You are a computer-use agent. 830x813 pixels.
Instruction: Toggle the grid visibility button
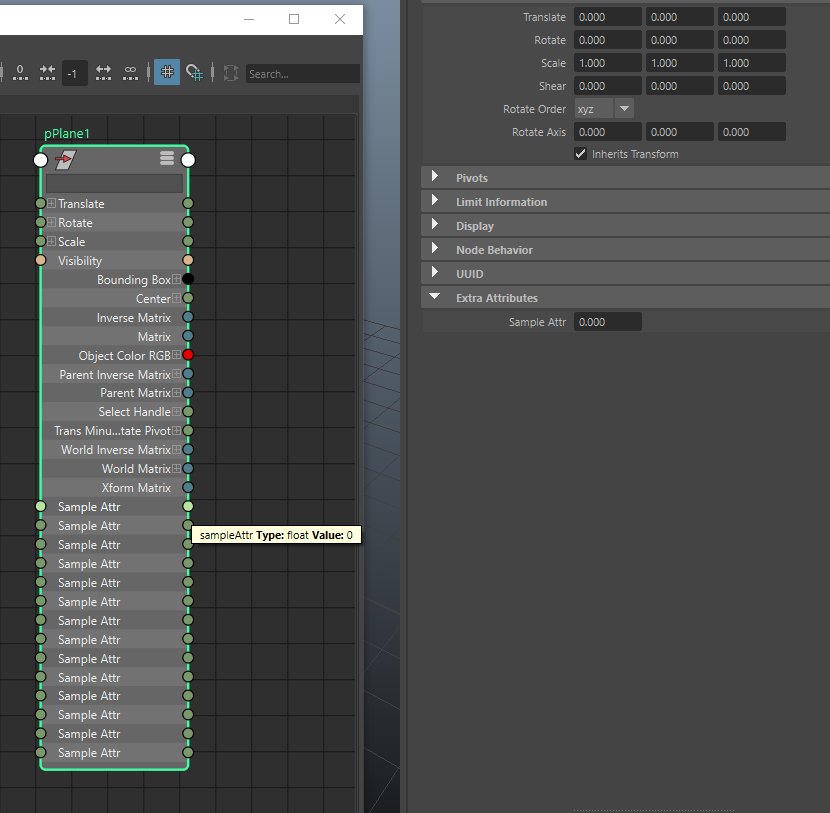(167, 72)
